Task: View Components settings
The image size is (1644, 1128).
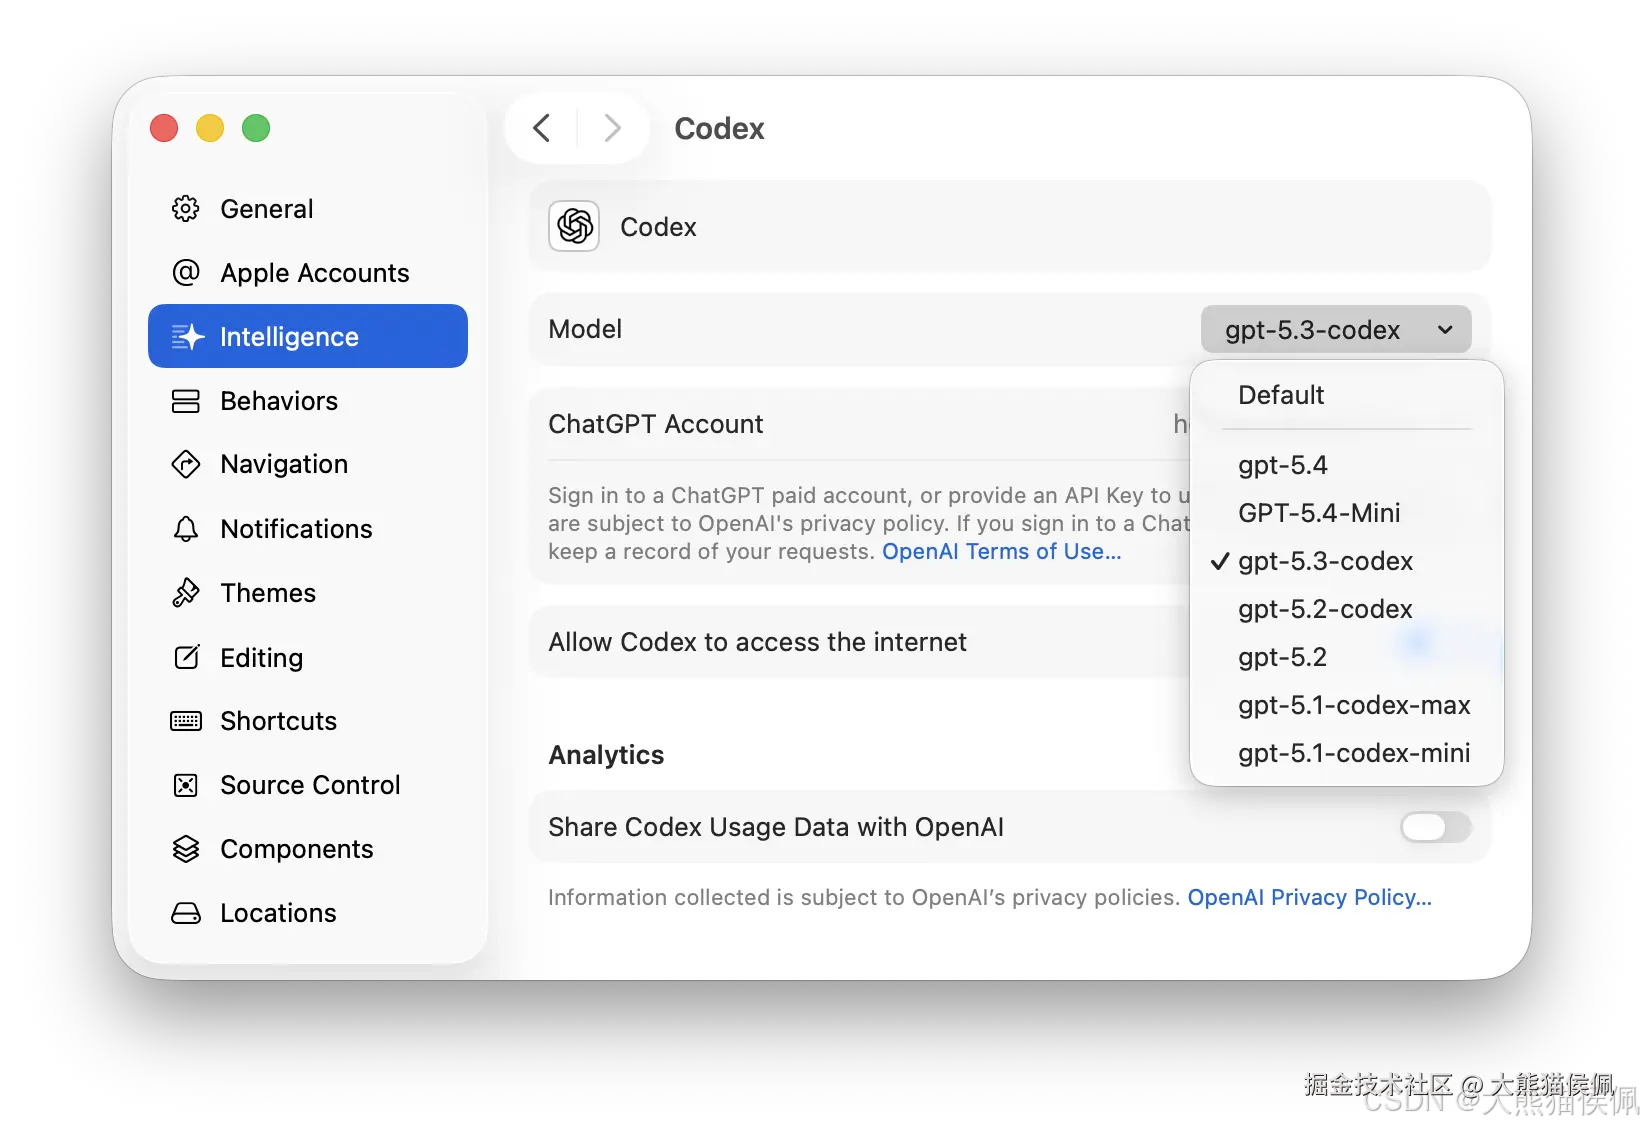Action: tap(308, 849)
